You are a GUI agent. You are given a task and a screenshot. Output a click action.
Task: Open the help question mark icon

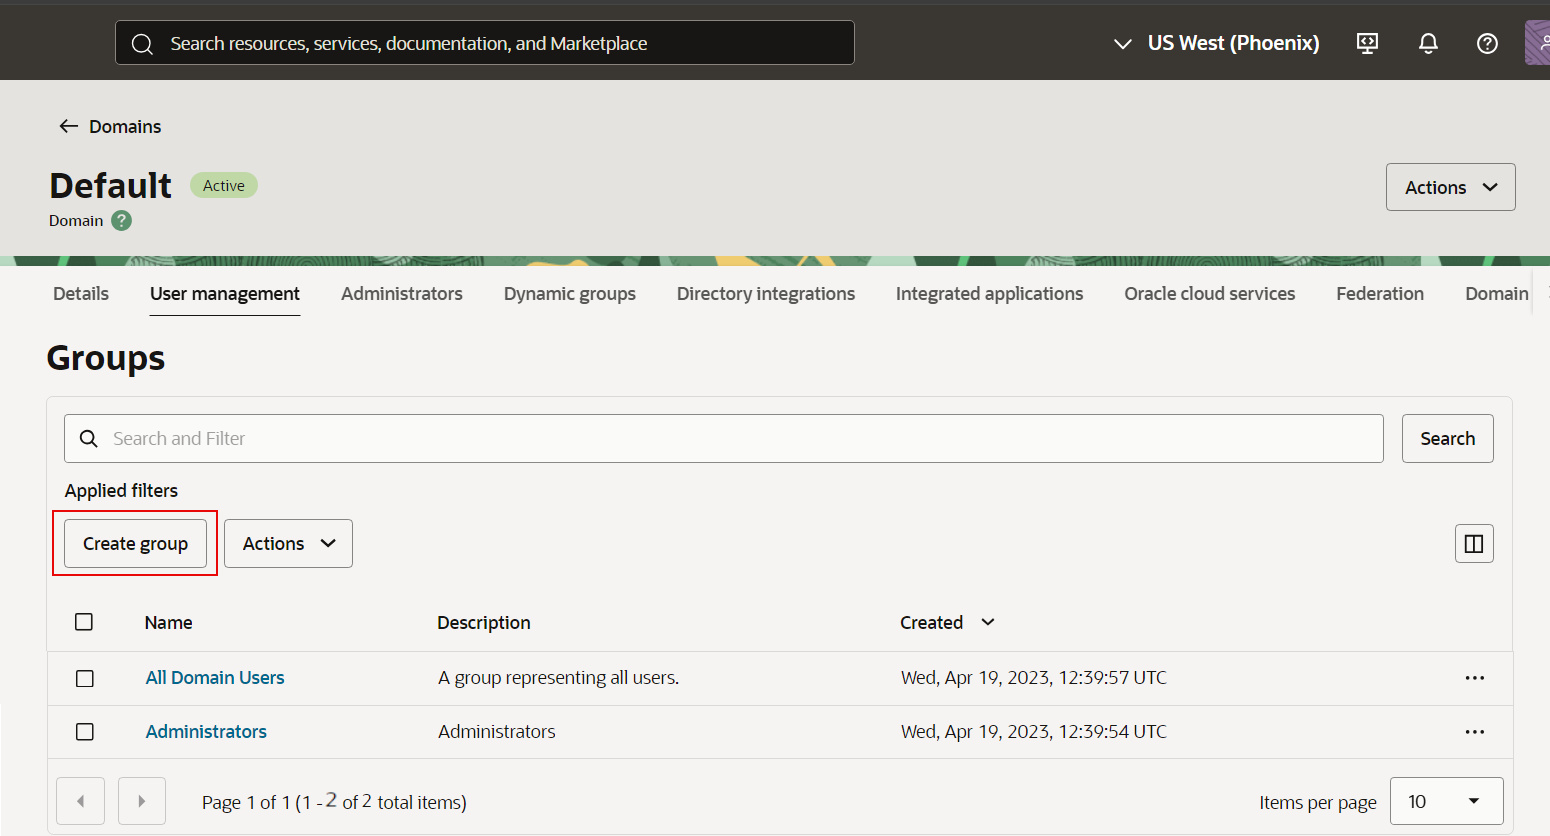point(1487,43)
